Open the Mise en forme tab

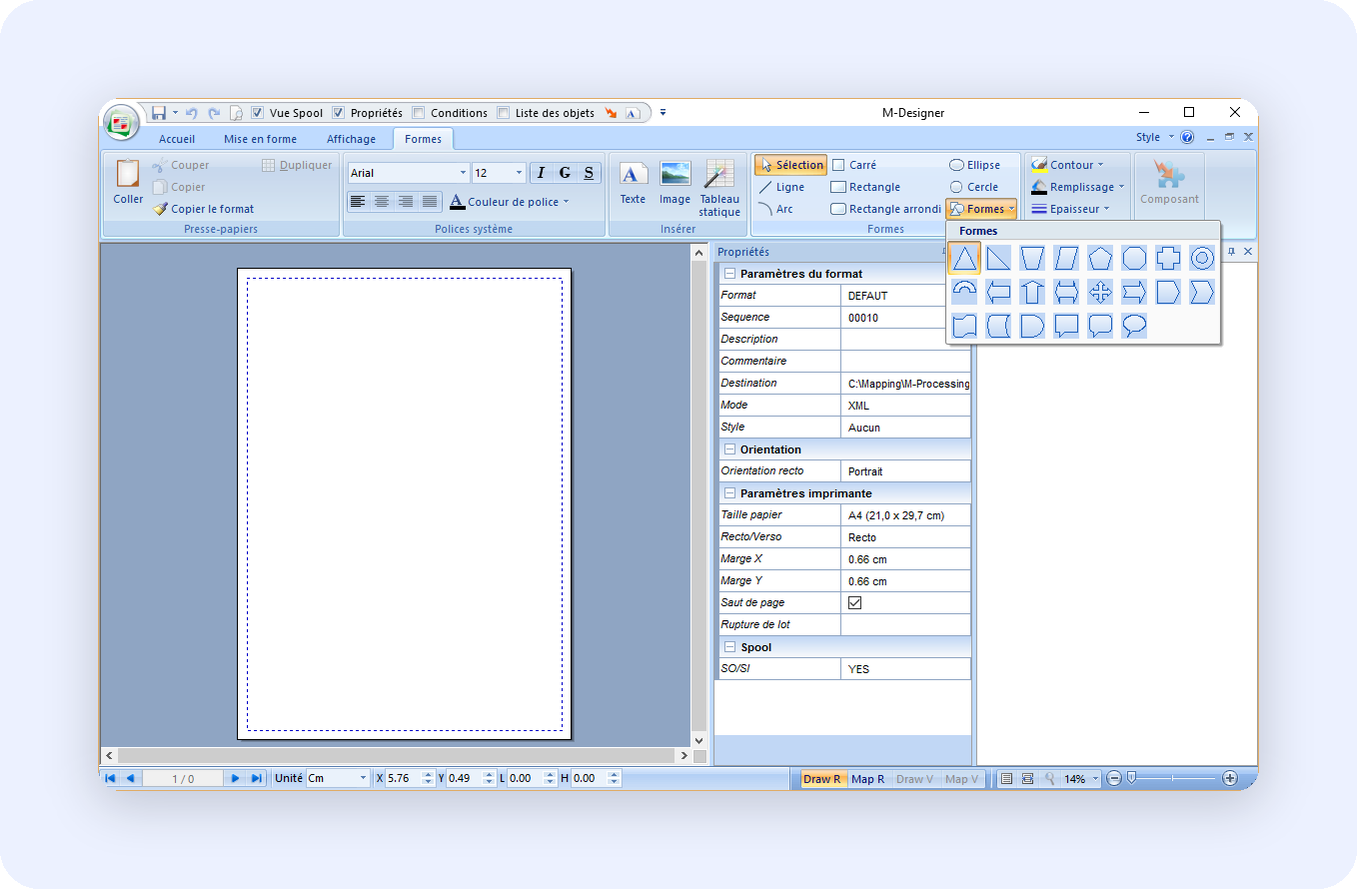pyautogui.click(x=260, y=139)
